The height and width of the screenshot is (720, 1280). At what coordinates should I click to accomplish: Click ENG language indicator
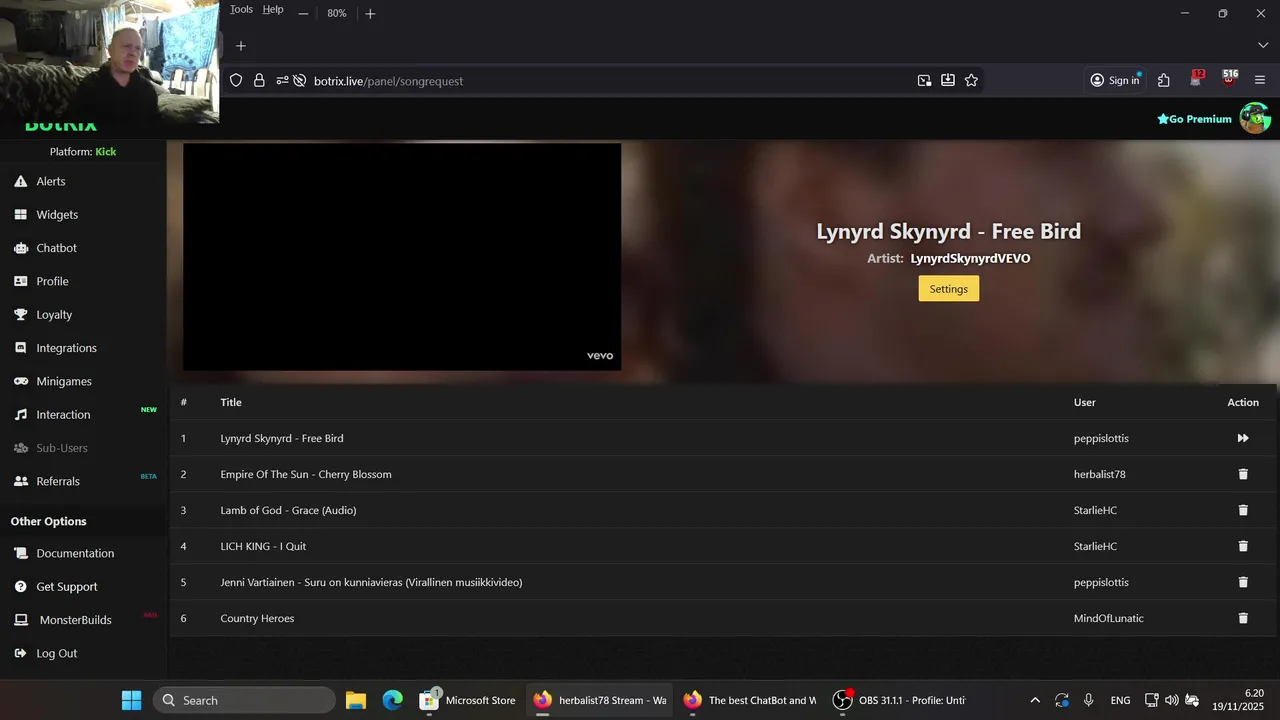pyautogui.click(x=1120, y=700)
